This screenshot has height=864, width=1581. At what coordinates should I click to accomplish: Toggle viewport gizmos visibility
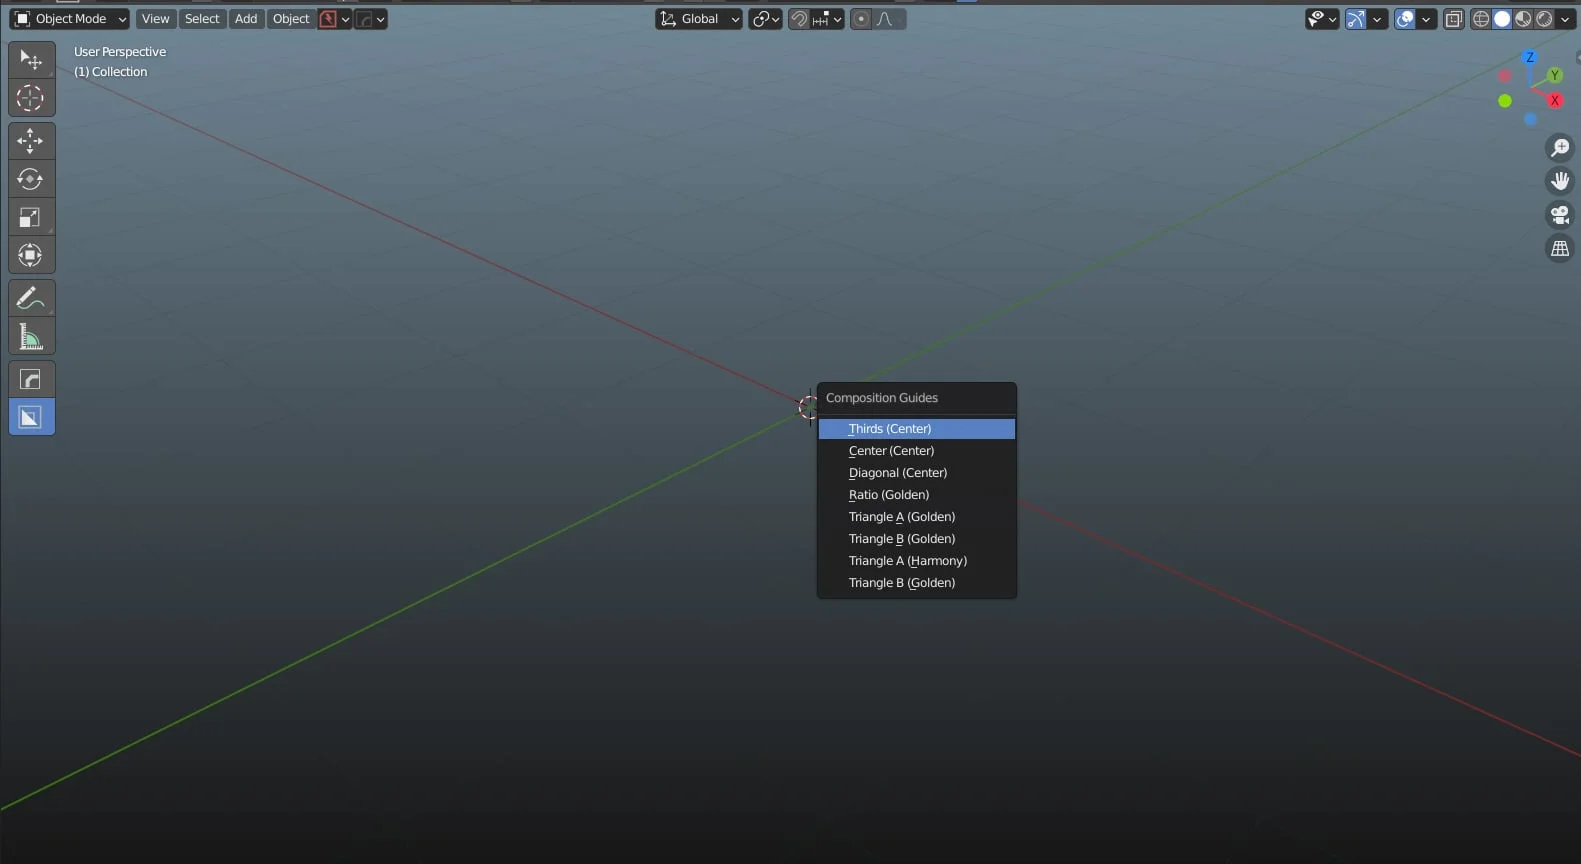coord(1356,19)
